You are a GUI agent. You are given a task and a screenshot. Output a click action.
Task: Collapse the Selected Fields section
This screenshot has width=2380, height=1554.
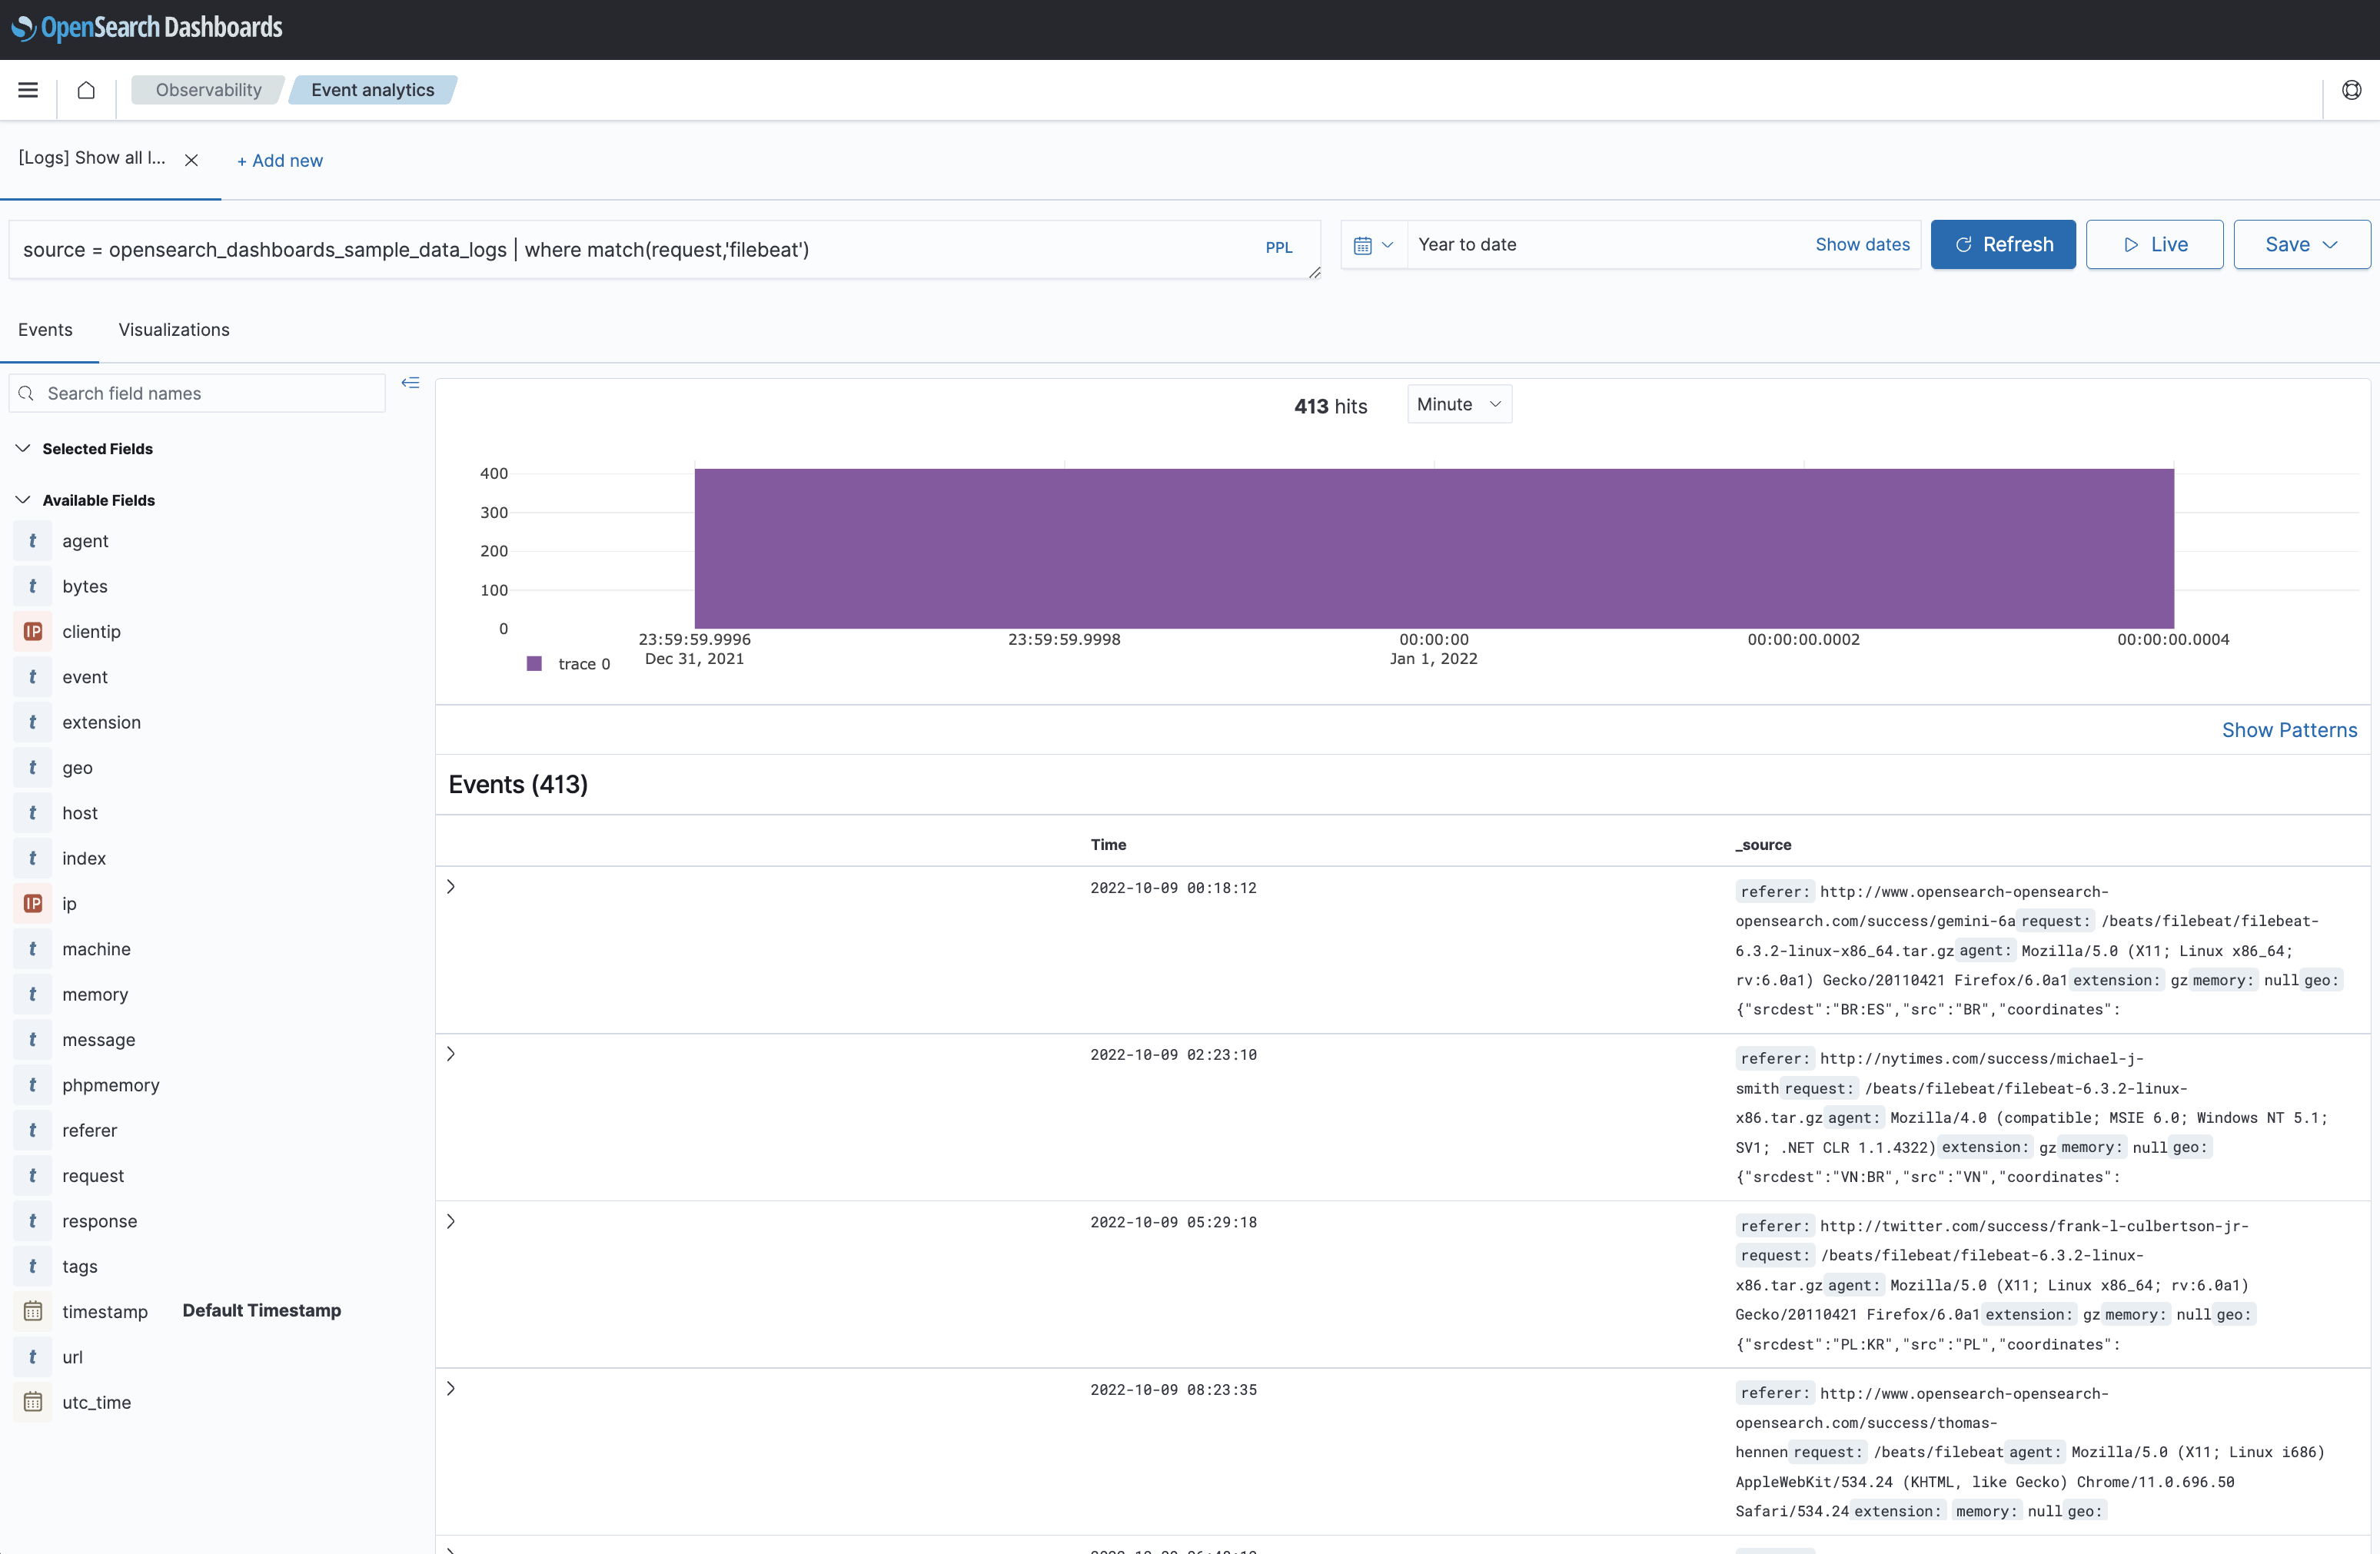23,448
